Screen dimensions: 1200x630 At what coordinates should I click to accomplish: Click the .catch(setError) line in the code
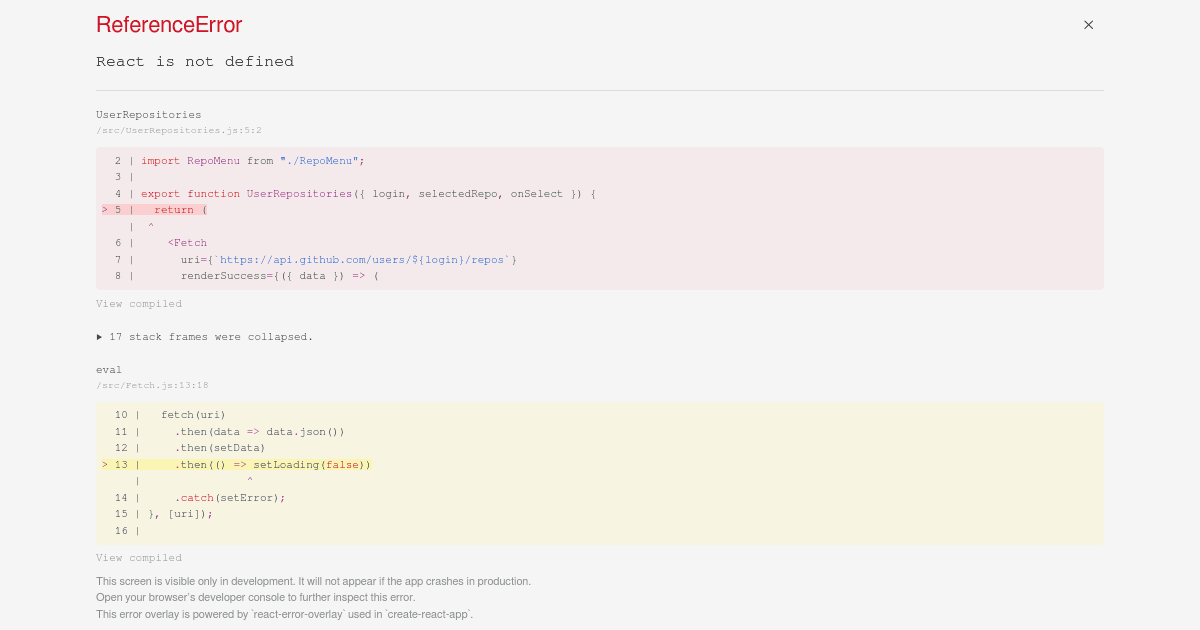(230, 497)
